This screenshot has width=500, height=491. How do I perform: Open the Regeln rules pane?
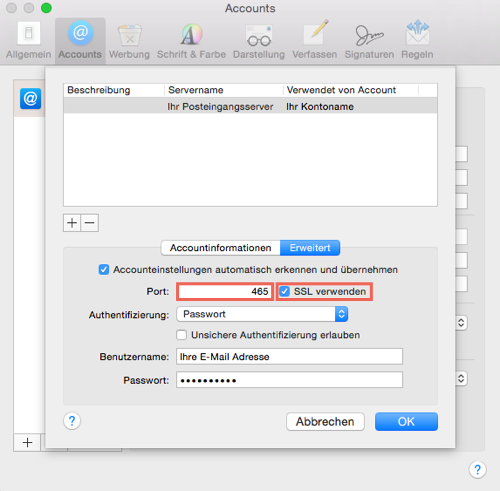click(417, 40)
